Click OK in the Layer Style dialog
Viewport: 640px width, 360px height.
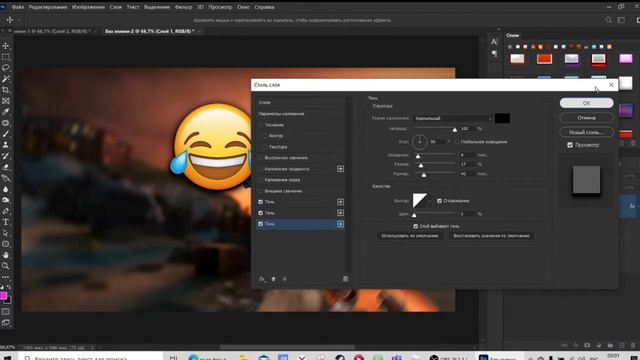click(x=587, y=103)
